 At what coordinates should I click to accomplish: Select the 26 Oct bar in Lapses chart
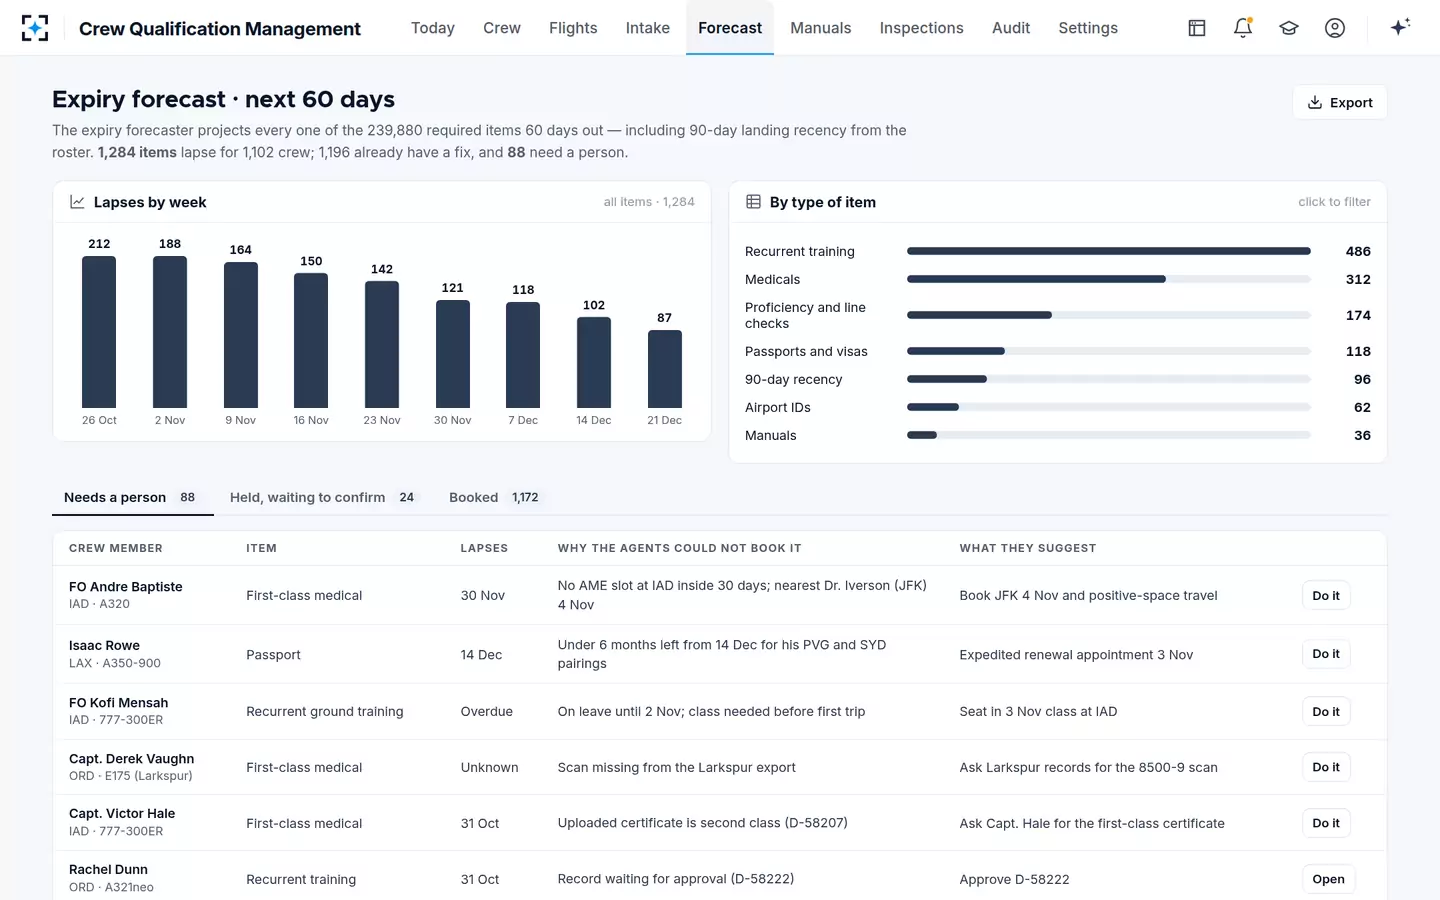click(x=99, y=332)
